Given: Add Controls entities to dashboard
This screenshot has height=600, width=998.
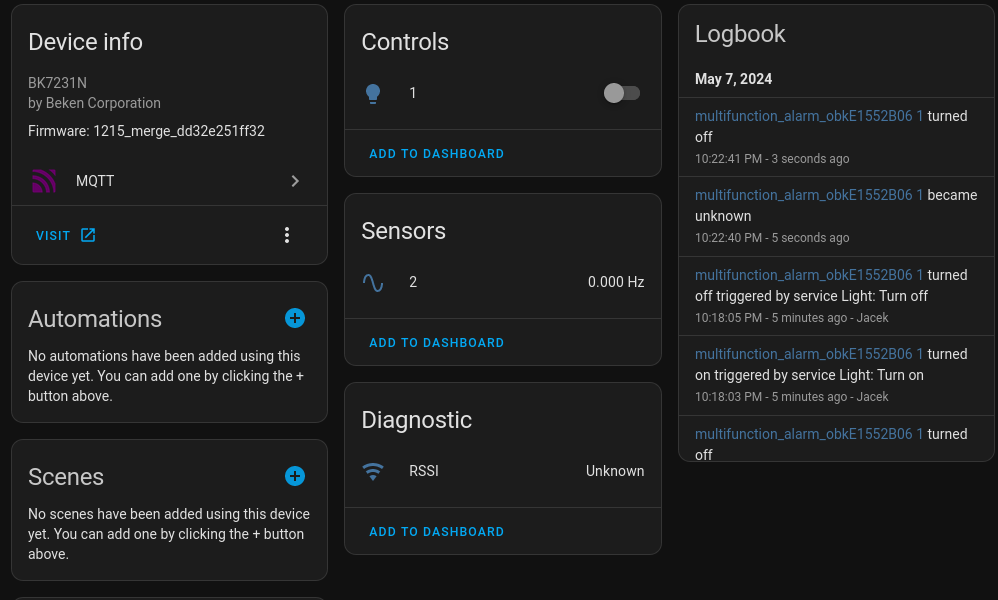Looking at the screenshot, I should point(437,154).
